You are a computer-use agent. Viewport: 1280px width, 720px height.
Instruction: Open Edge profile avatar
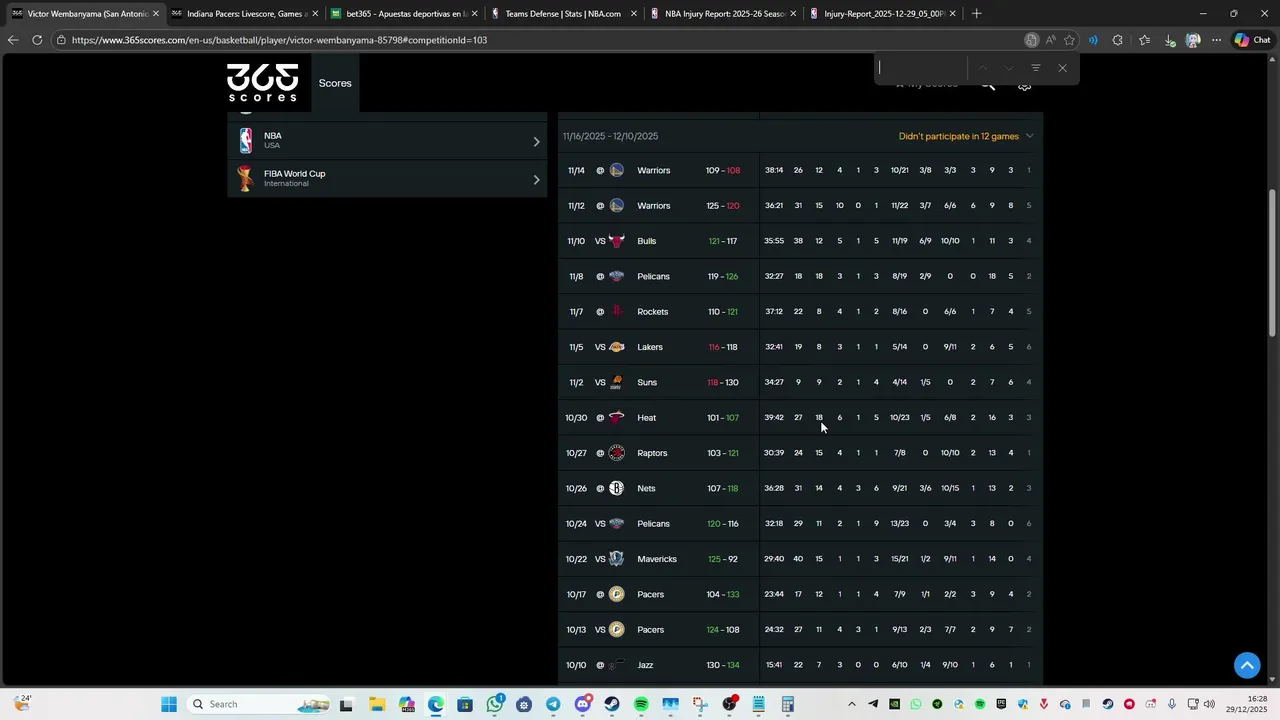[1193, 40]
